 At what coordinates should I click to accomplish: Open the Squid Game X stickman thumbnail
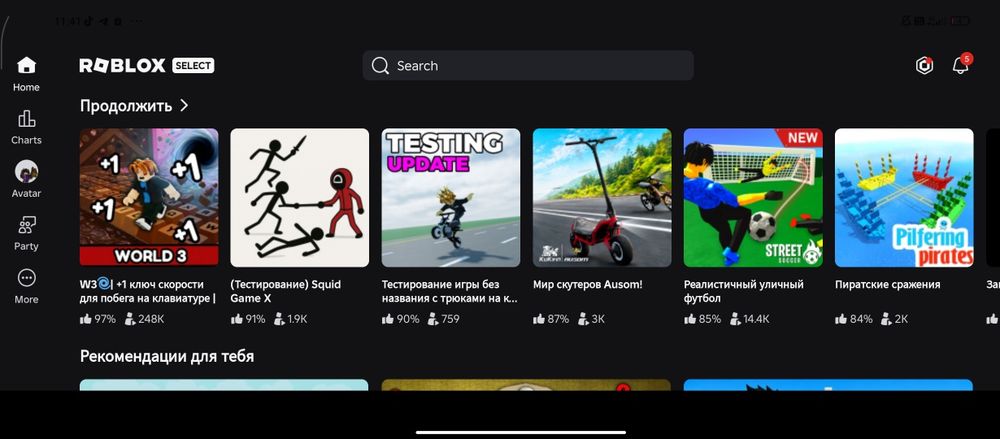[300, 197]
